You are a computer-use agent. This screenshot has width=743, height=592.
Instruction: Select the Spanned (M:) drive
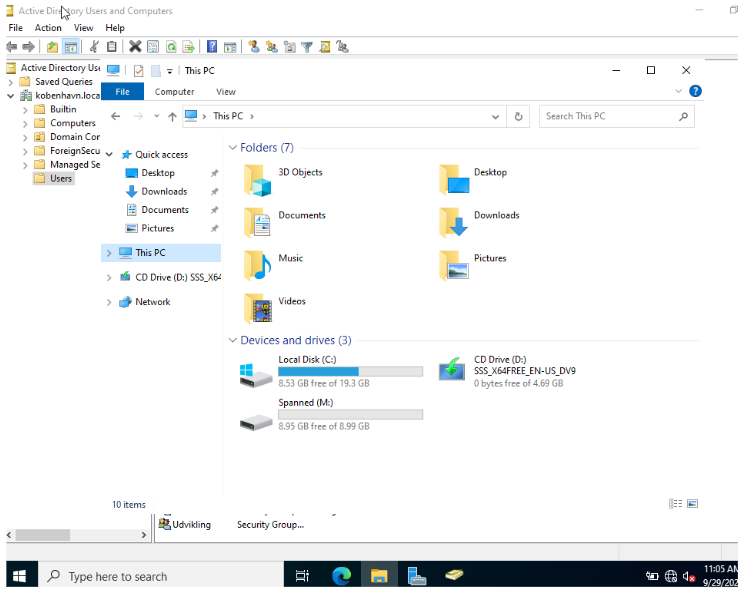(332, 415)
